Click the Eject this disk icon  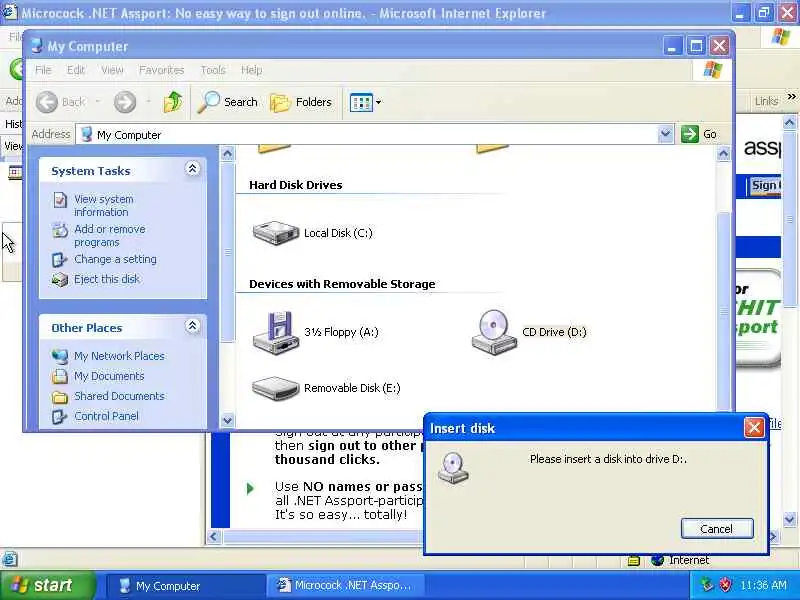click(60, 280)
